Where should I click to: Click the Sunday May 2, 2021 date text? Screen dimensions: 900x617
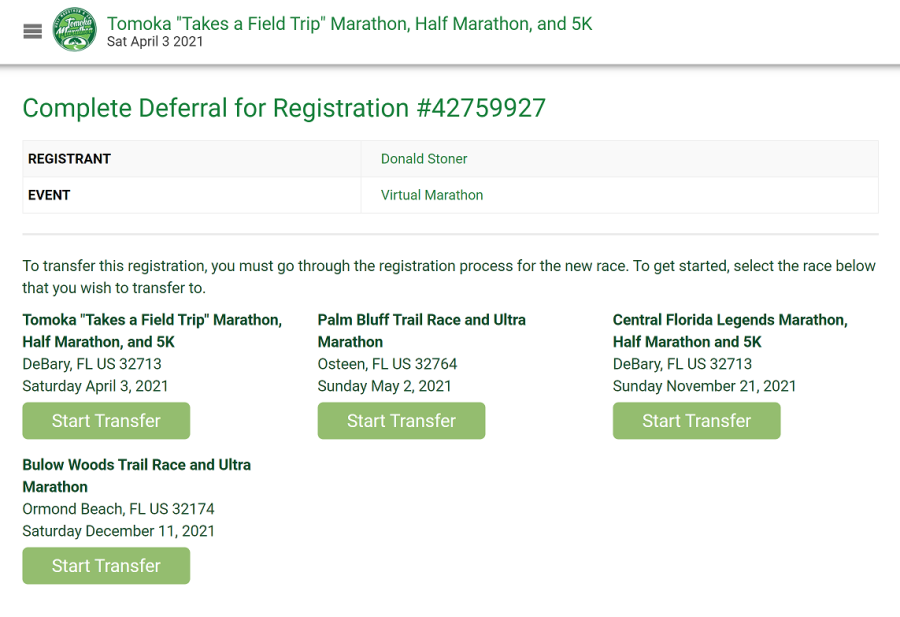pyautogui.click(x=385, y=386)
